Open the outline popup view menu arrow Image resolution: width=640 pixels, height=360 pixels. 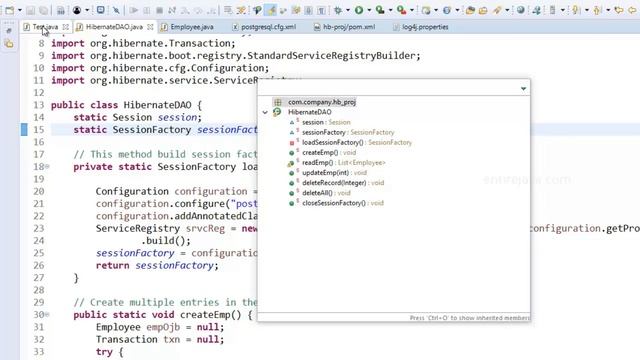tap(523, 89)
